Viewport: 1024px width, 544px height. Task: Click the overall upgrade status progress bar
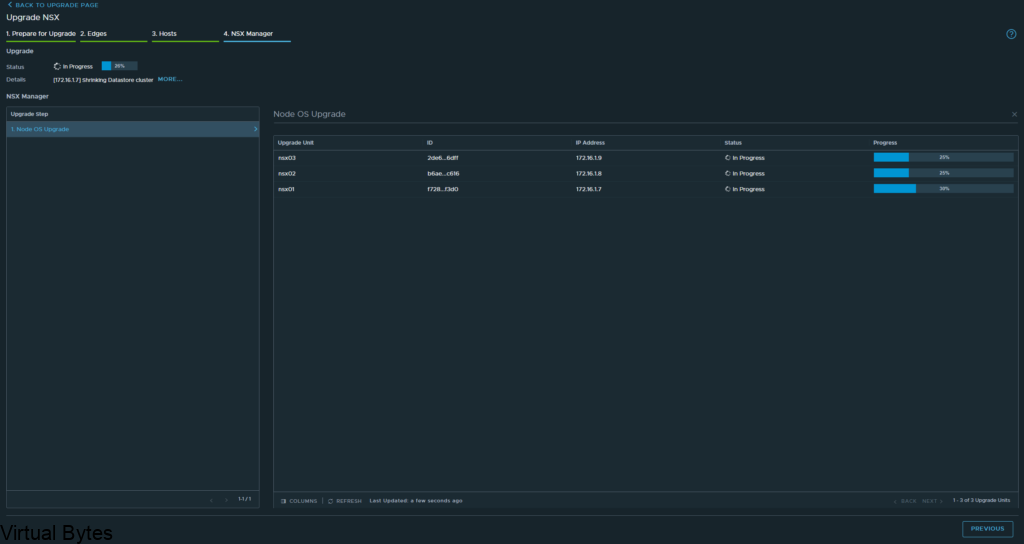tap(120, 66)
